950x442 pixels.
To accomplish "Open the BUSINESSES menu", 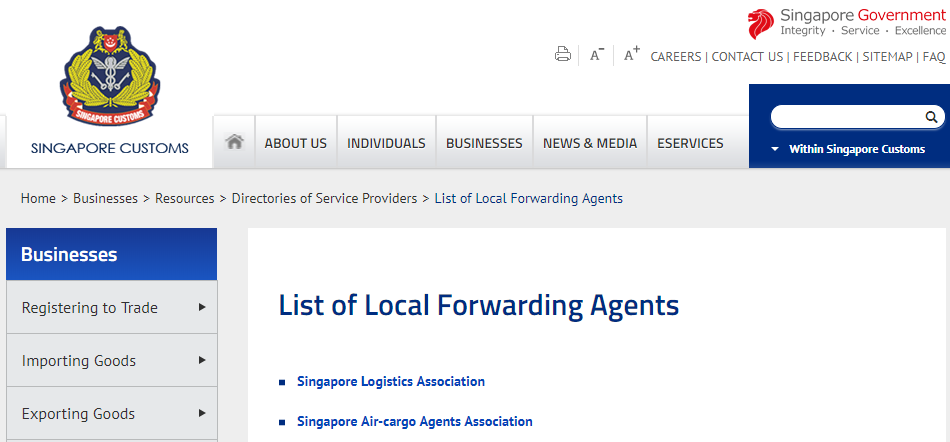I will 484,143.
